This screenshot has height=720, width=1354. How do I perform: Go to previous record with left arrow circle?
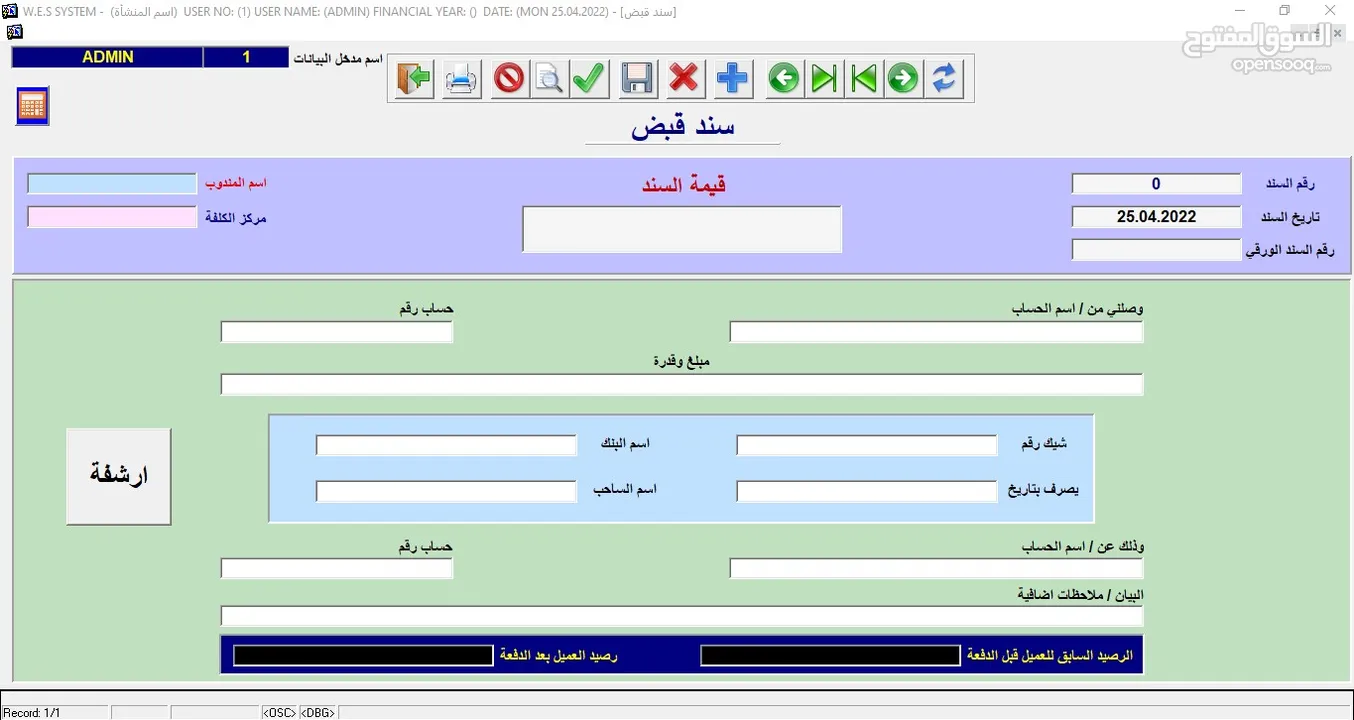tap(784, 78)
